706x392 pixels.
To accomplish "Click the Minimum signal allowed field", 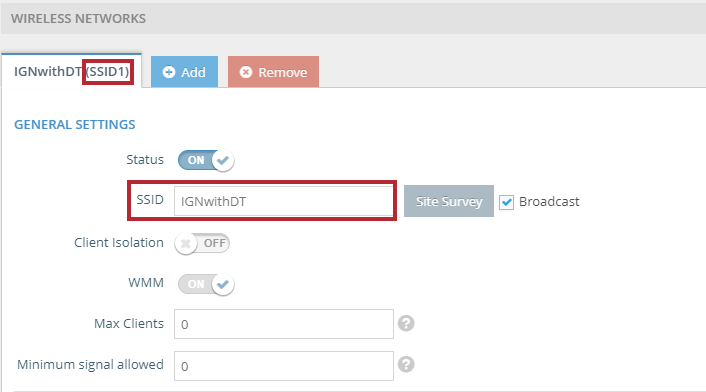I will tap(284, 366).
